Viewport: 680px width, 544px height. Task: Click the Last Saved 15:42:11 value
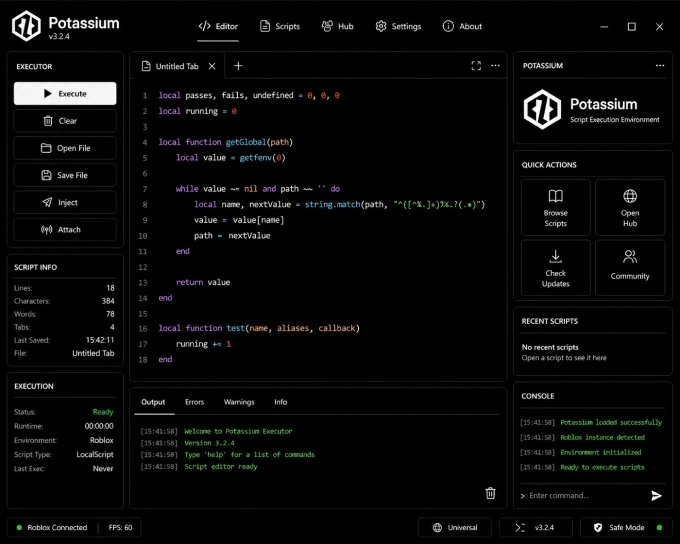100,340
